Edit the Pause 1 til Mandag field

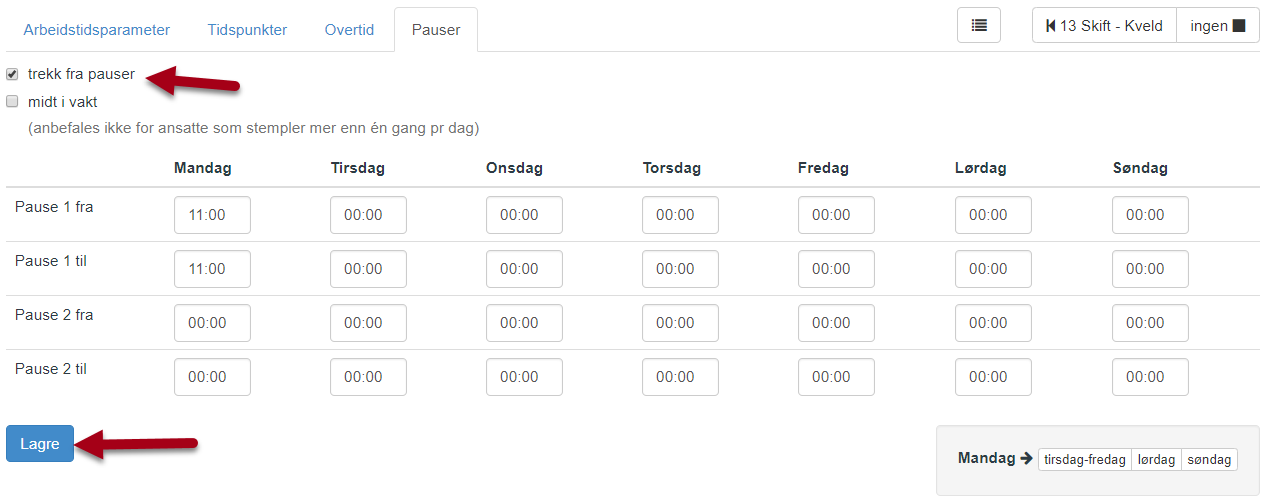212,269
